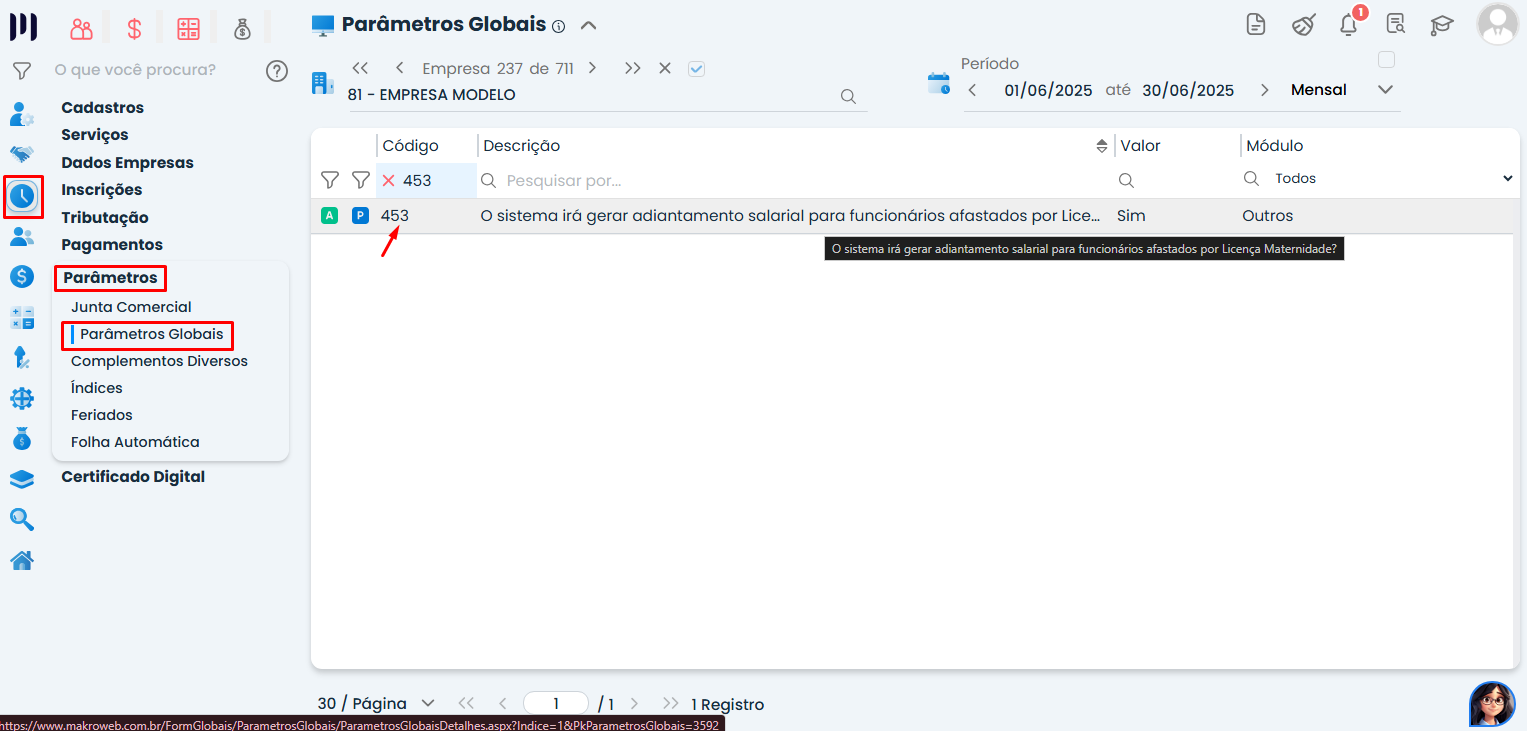Open the graduation cap training icon

coord(1441,25)
